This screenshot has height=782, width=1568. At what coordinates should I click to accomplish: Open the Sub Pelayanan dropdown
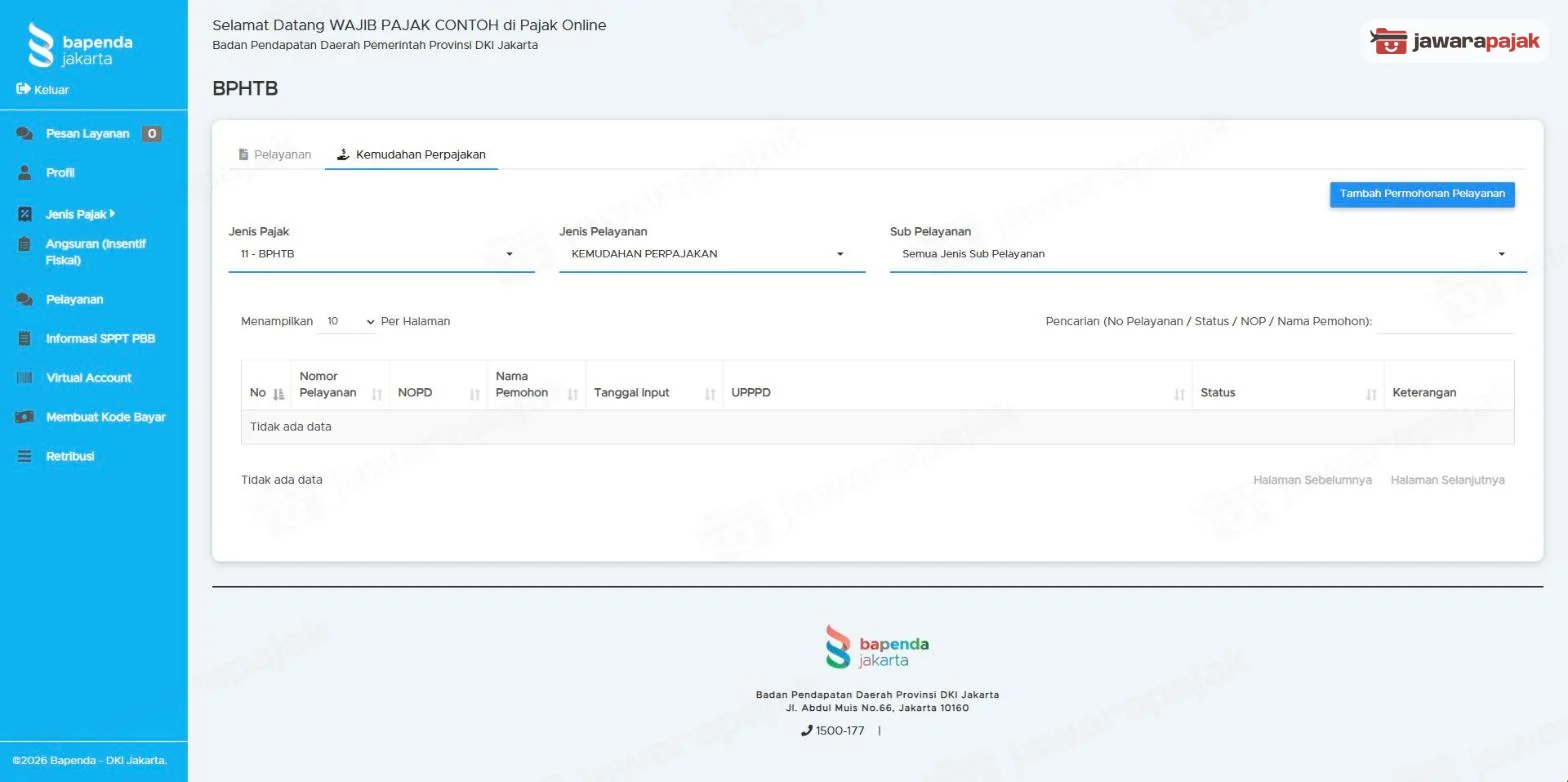(1208, 254)
